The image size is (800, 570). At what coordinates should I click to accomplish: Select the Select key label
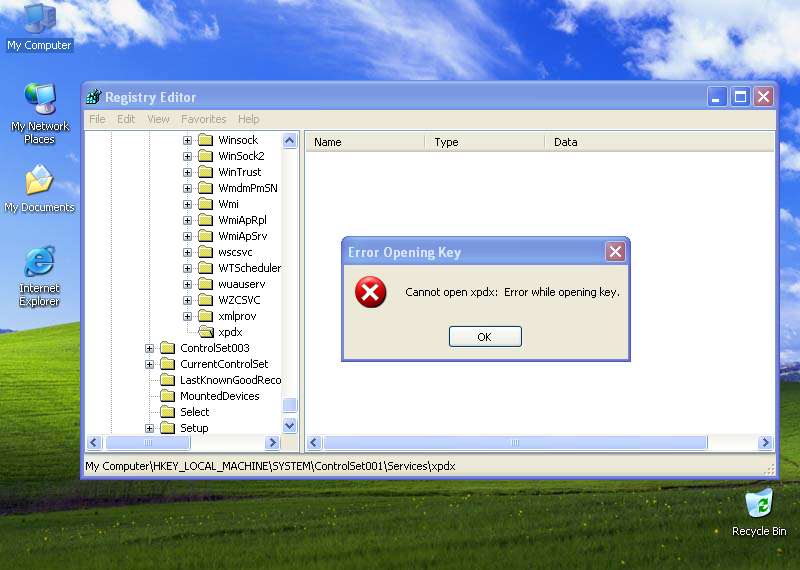point(194,412)
